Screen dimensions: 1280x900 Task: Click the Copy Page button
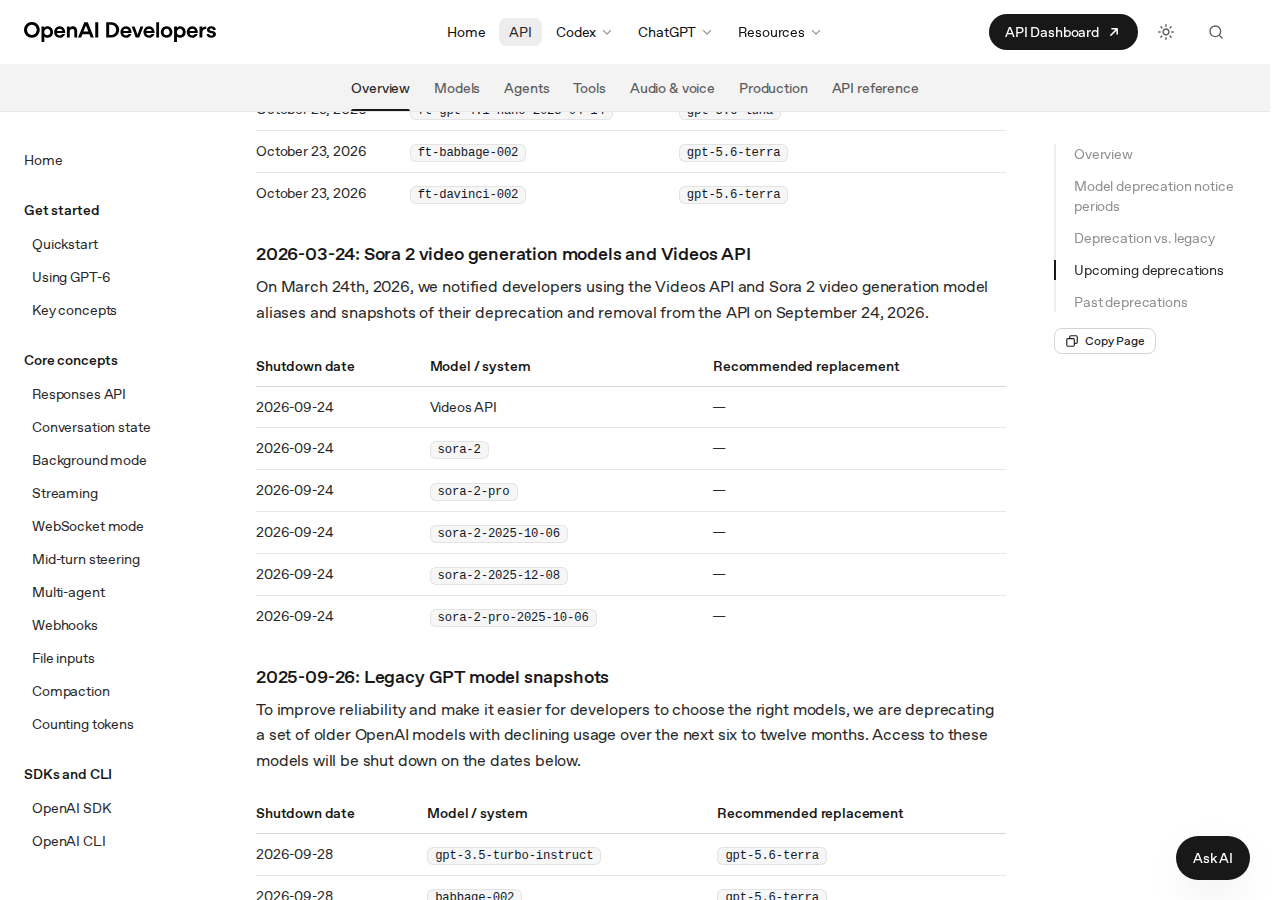click(1105, 341)
